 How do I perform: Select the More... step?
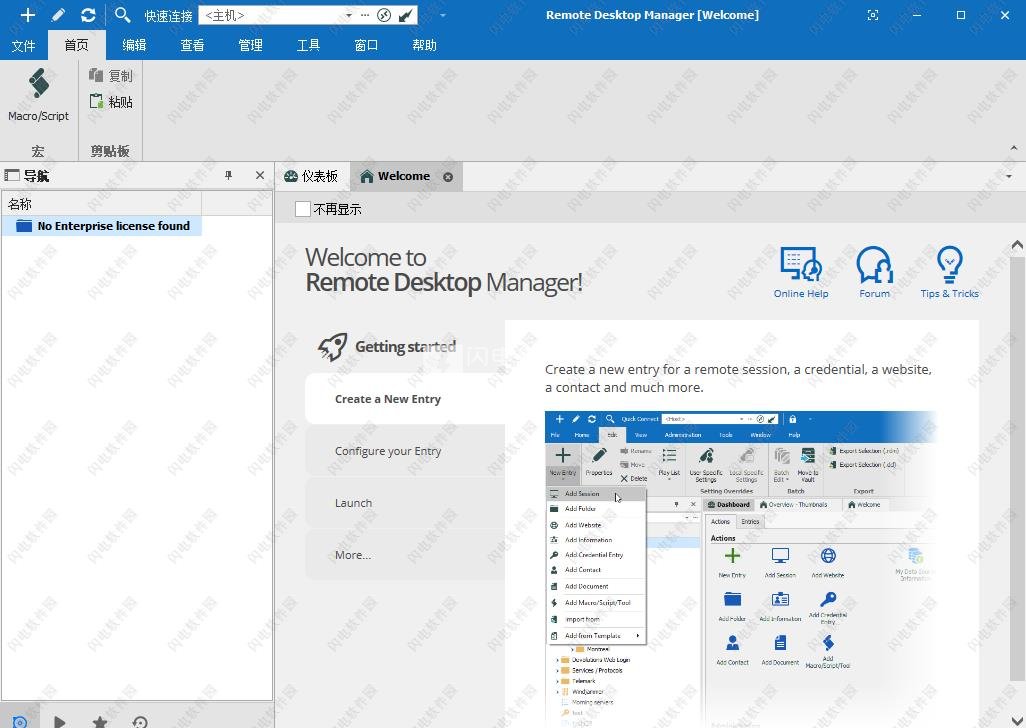coord(405,555)
